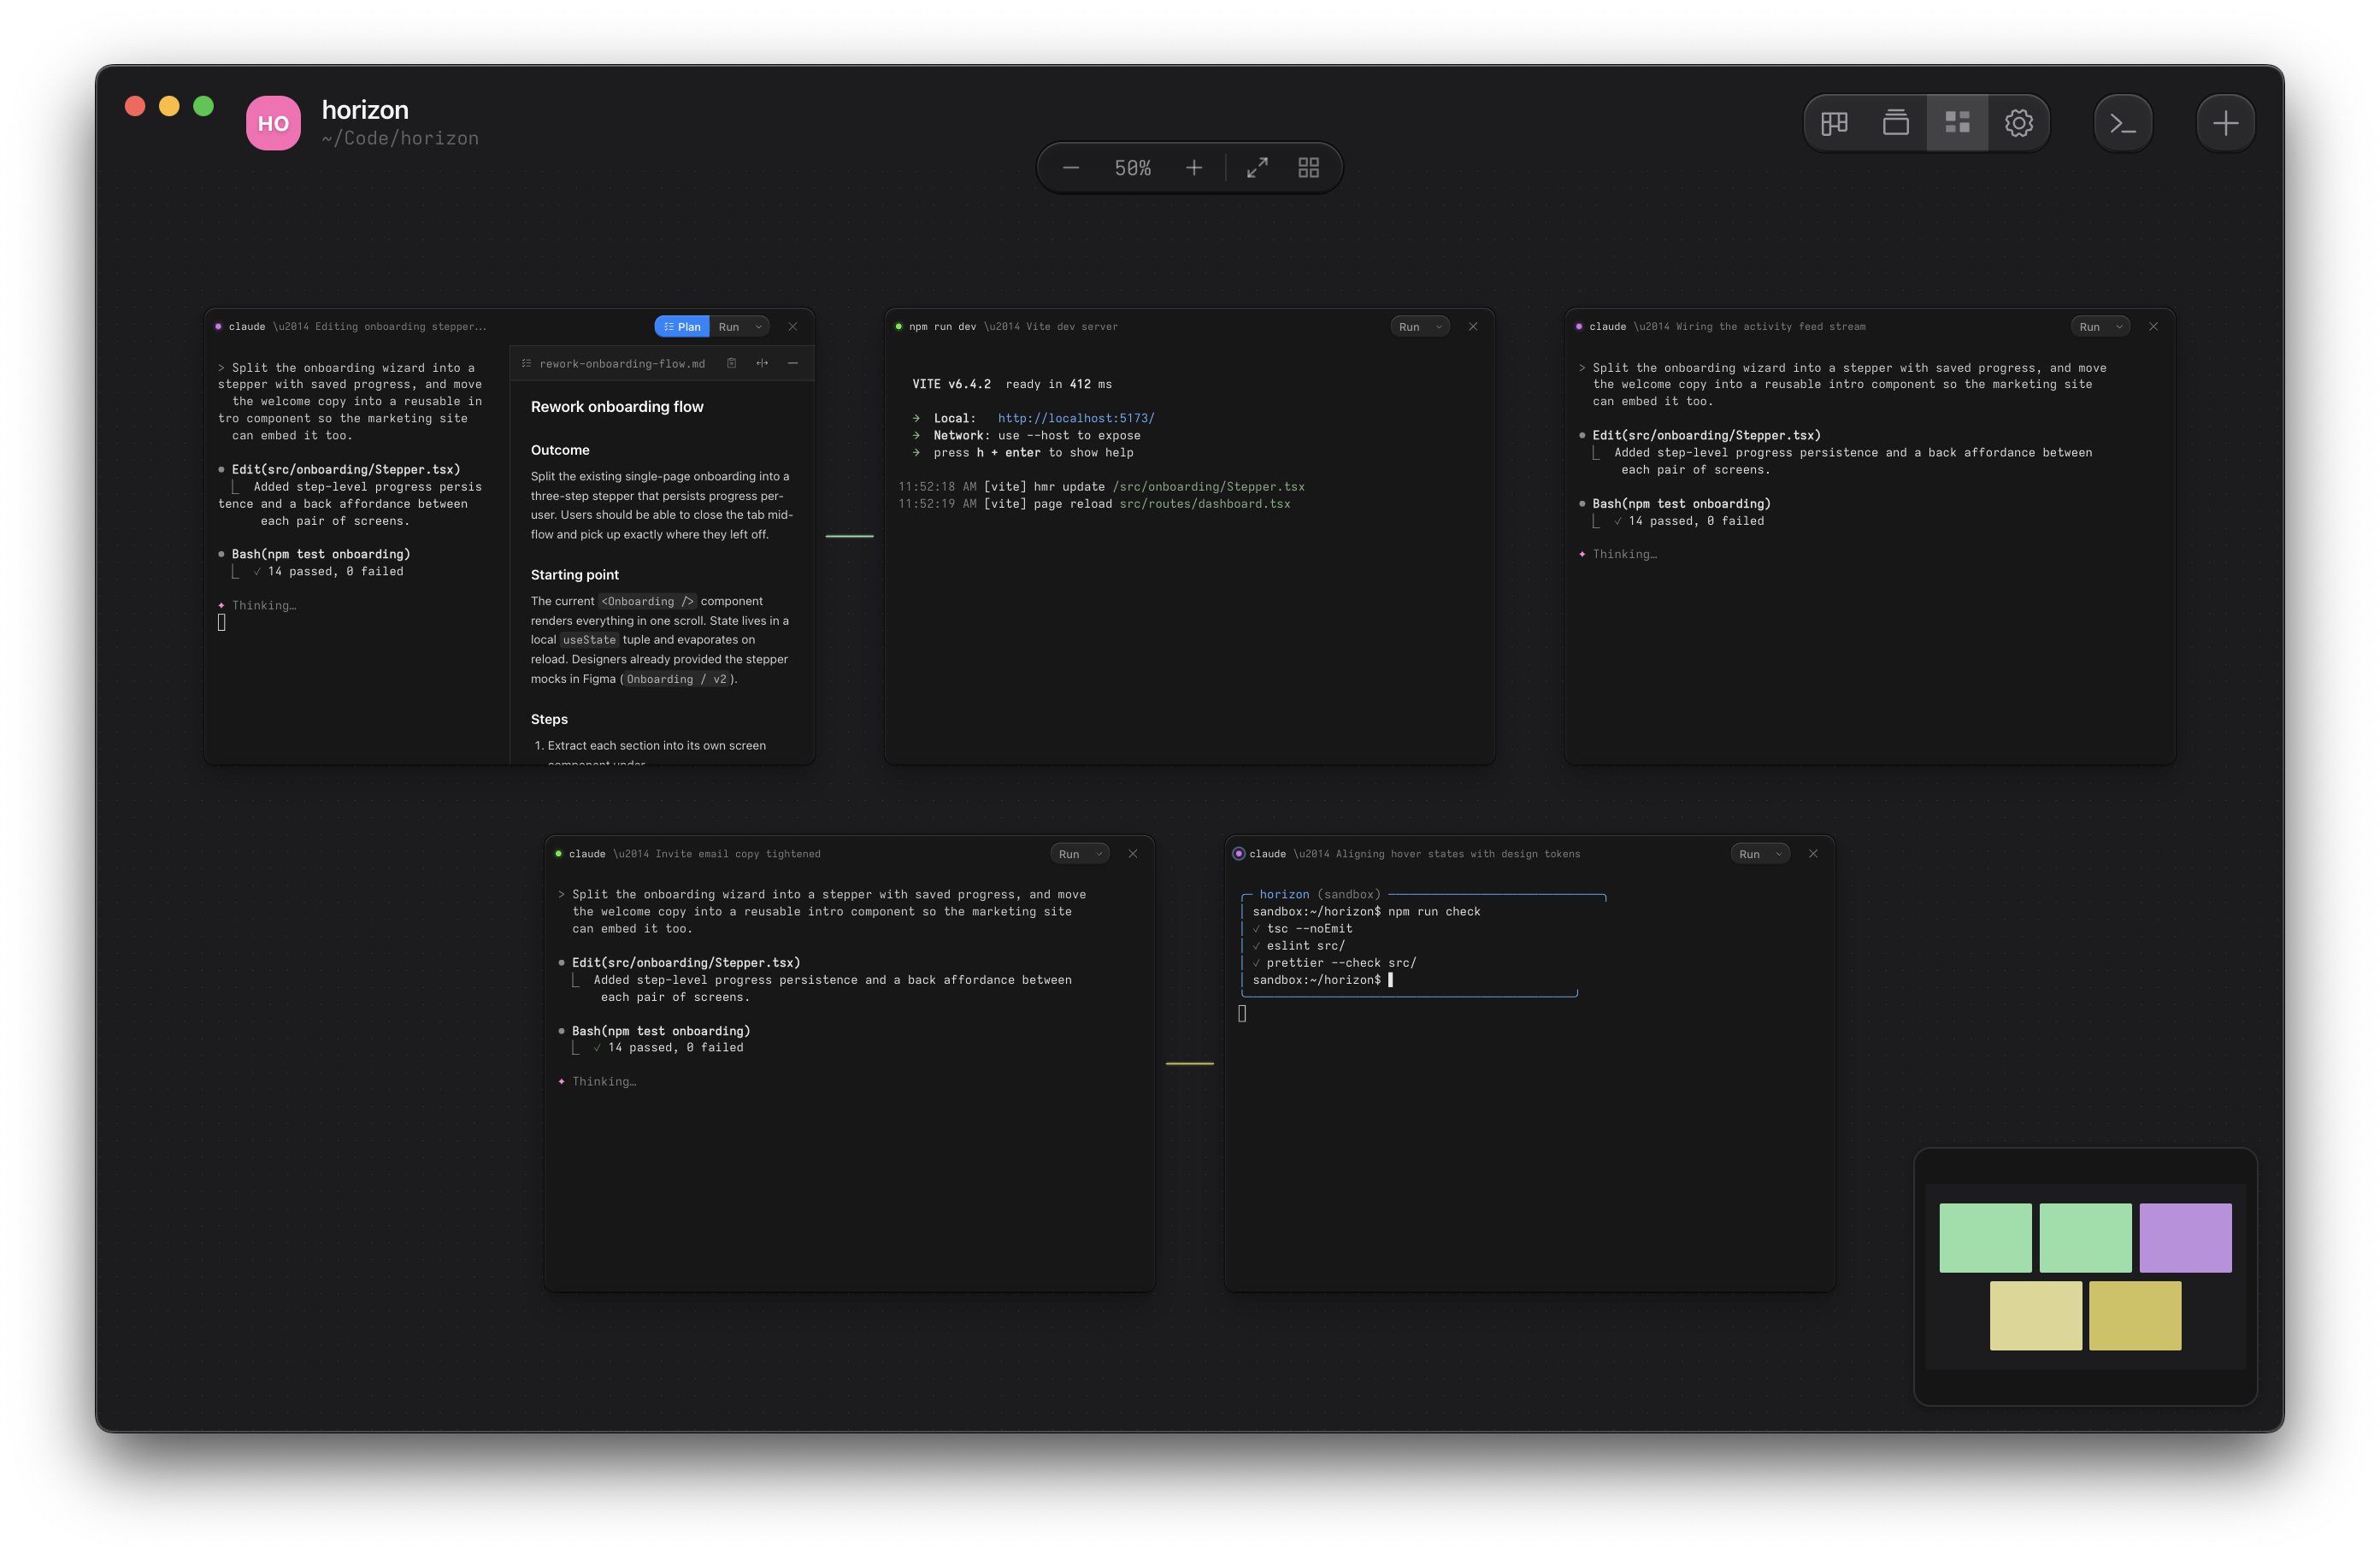
Task: Click the status dot of activity feed stream panel
Action: pos(1579,327)
